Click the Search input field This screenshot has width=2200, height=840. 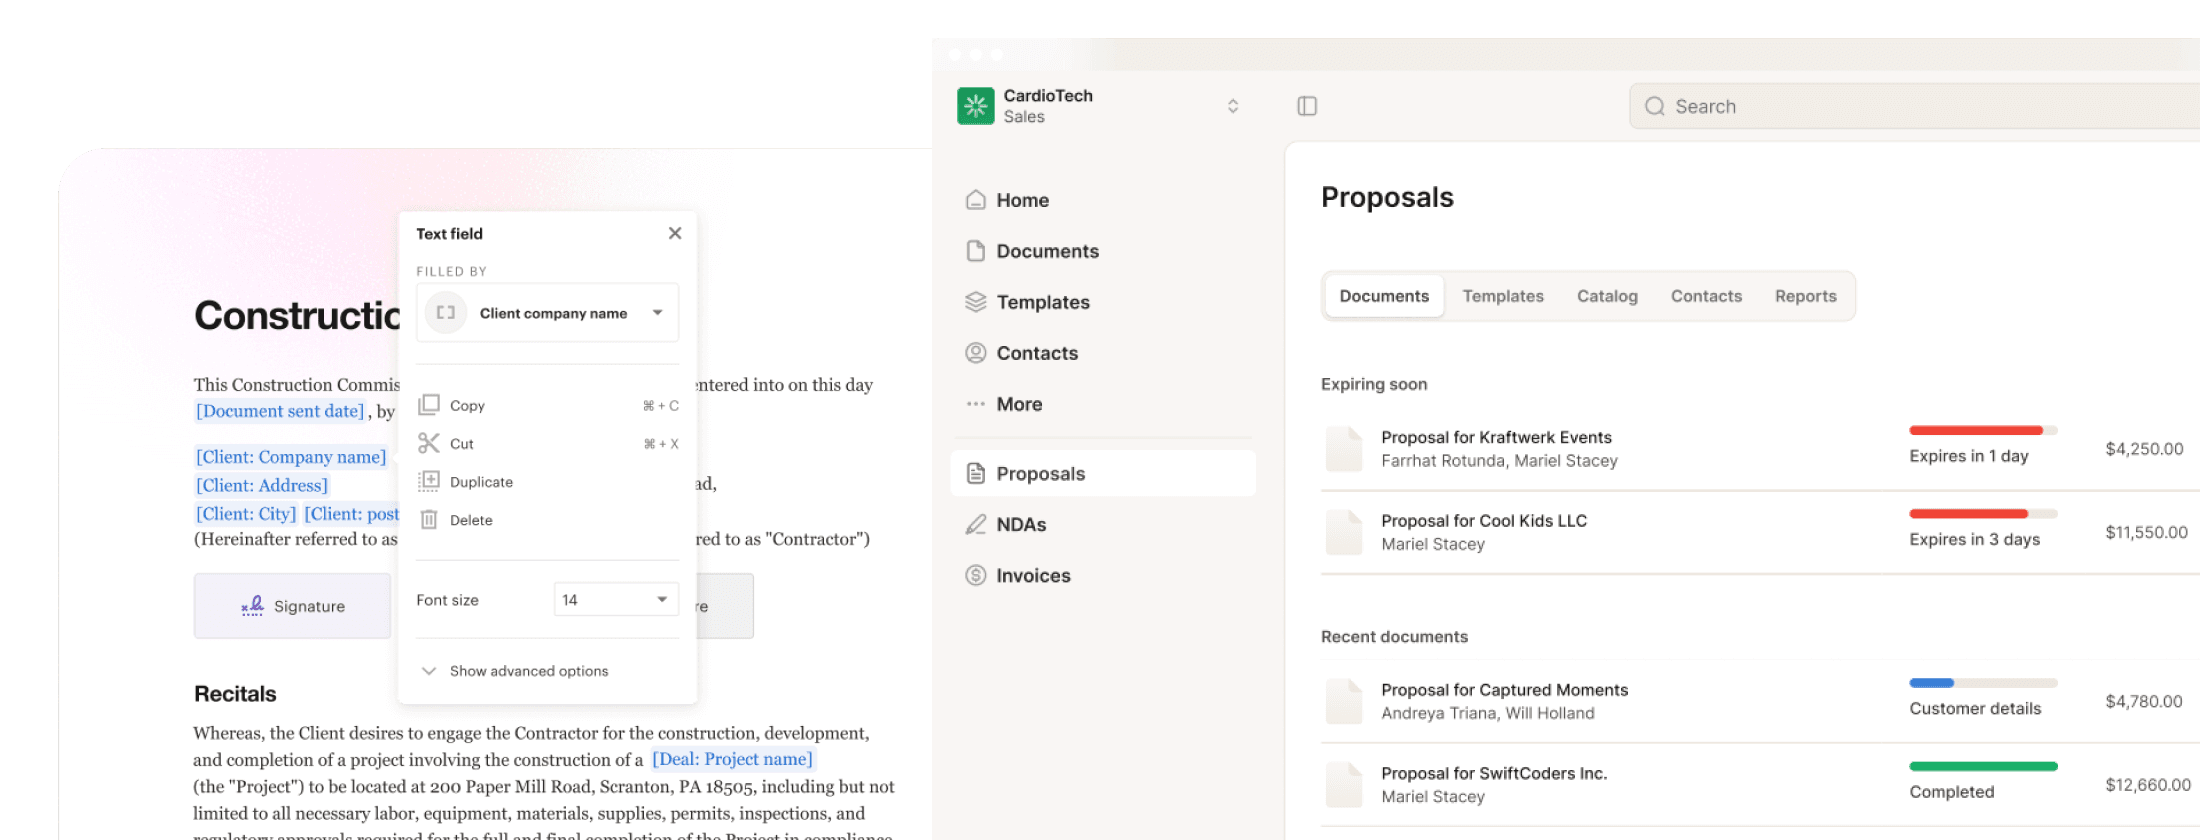[x=1914, y=106]
